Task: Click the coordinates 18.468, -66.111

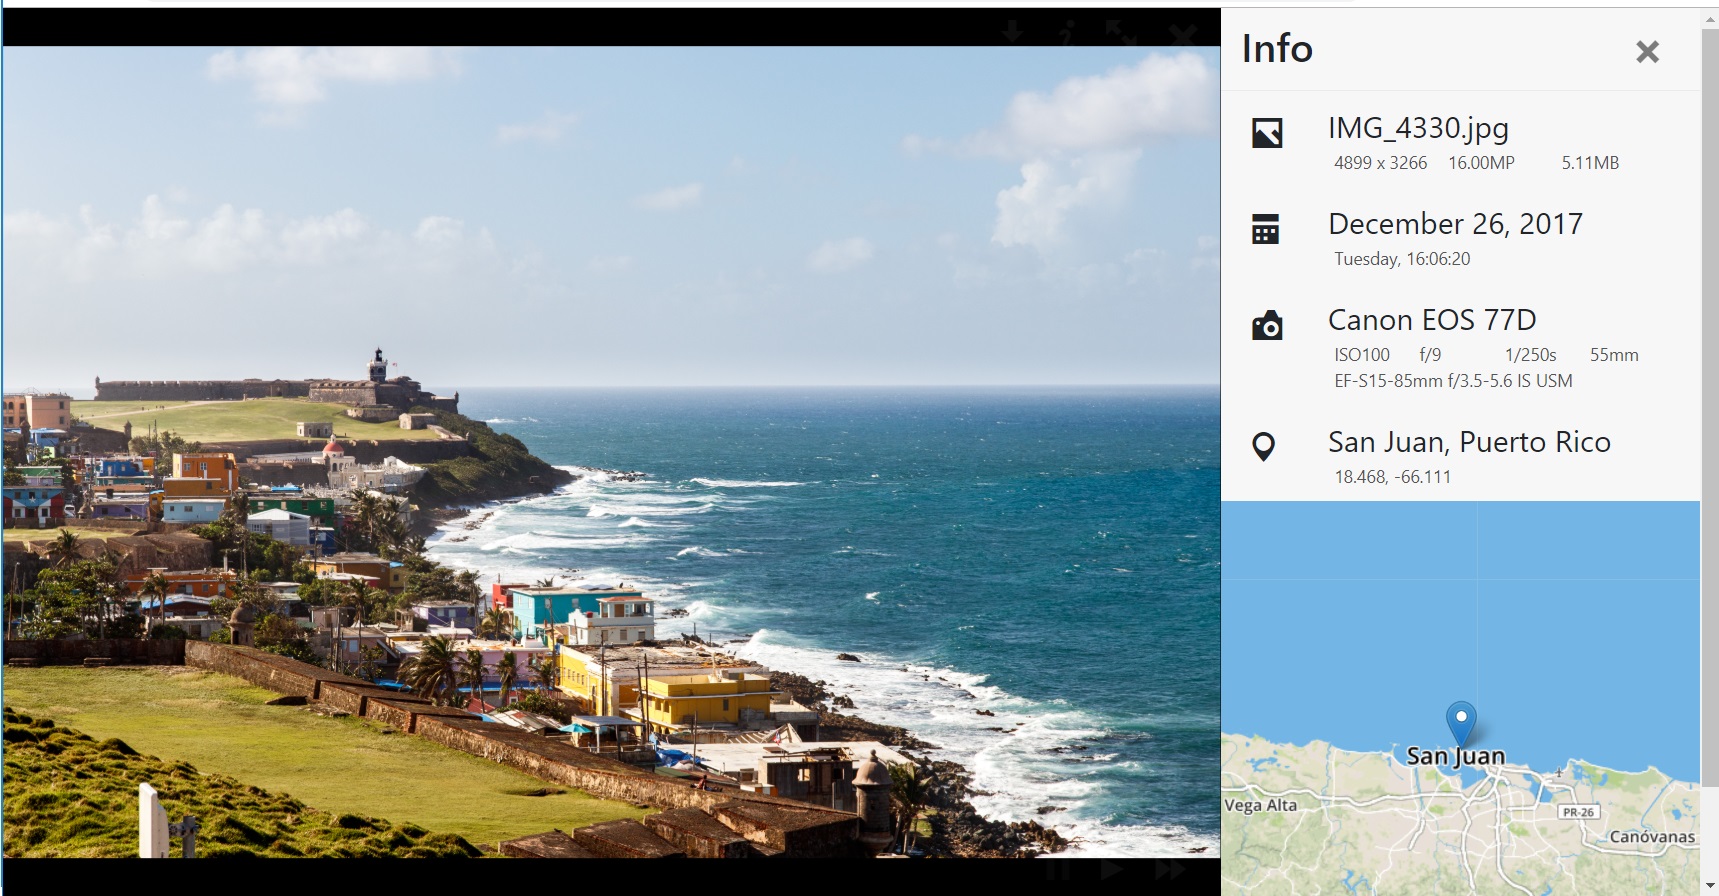Action: click(x=1392, y=477)
